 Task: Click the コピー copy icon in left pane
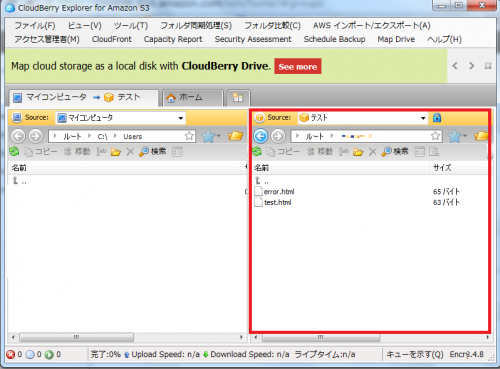(28, 152)
